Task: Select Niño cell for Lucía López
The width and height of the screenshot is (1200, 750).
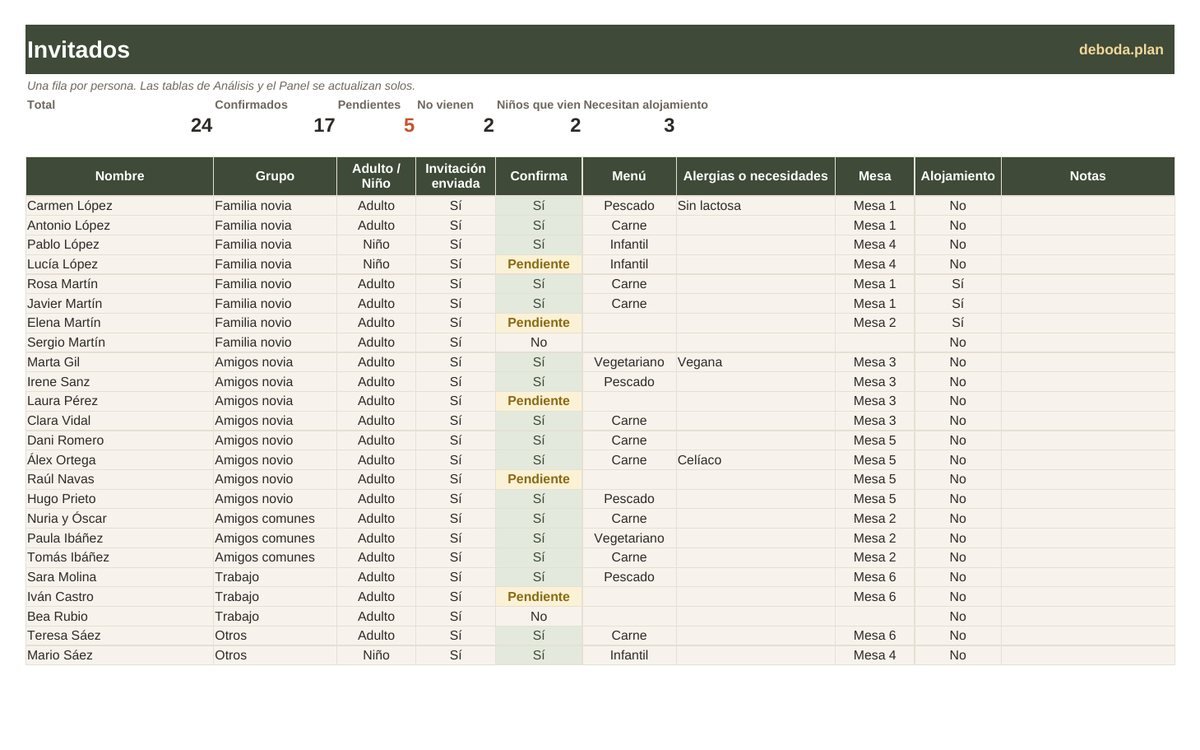Action: pos(376,264)
